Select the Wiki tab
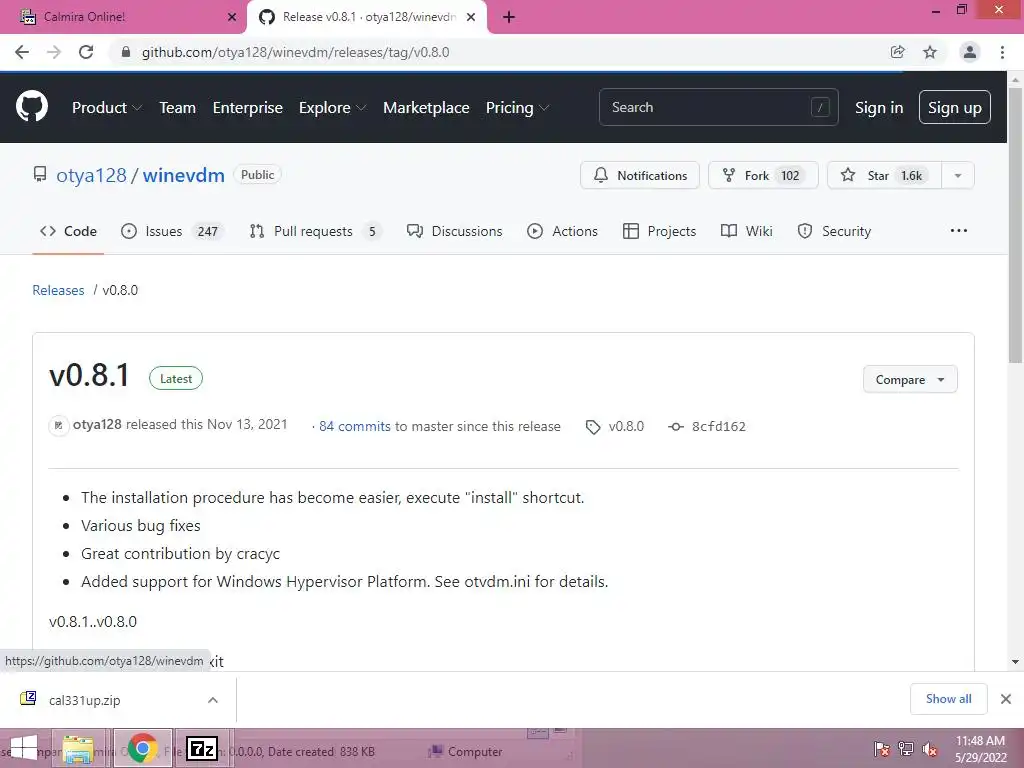Image resolution: width=1024 pixels, height=768 pixels. tap(746, 231)
